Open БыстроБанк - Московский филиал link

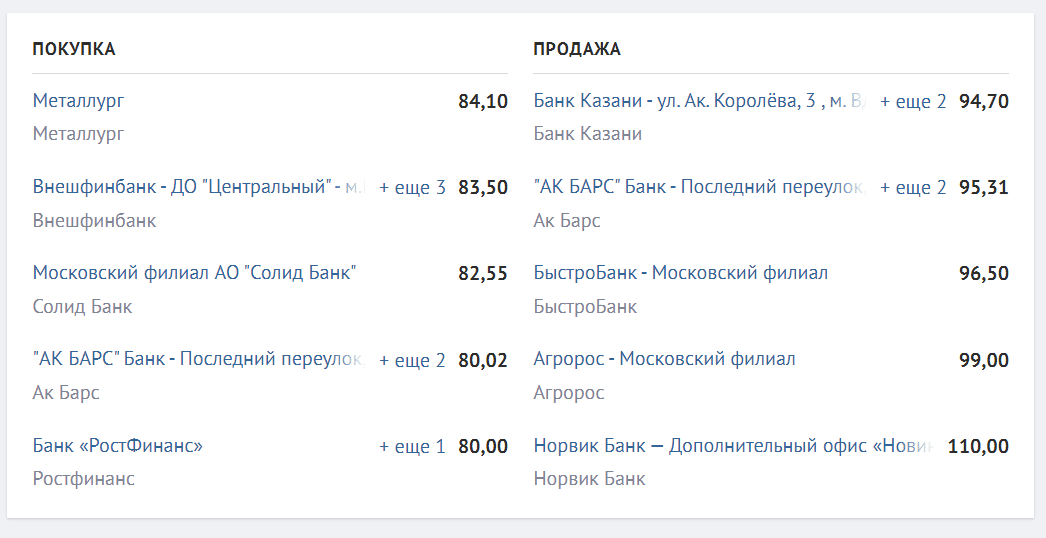point(680,274)
